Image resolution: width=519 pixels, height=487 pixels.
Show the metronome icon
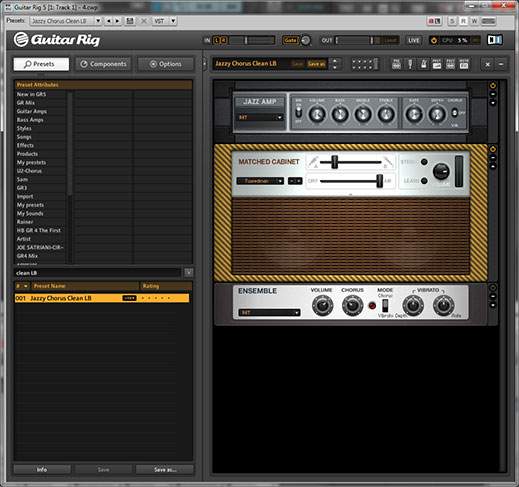point(423,64)
